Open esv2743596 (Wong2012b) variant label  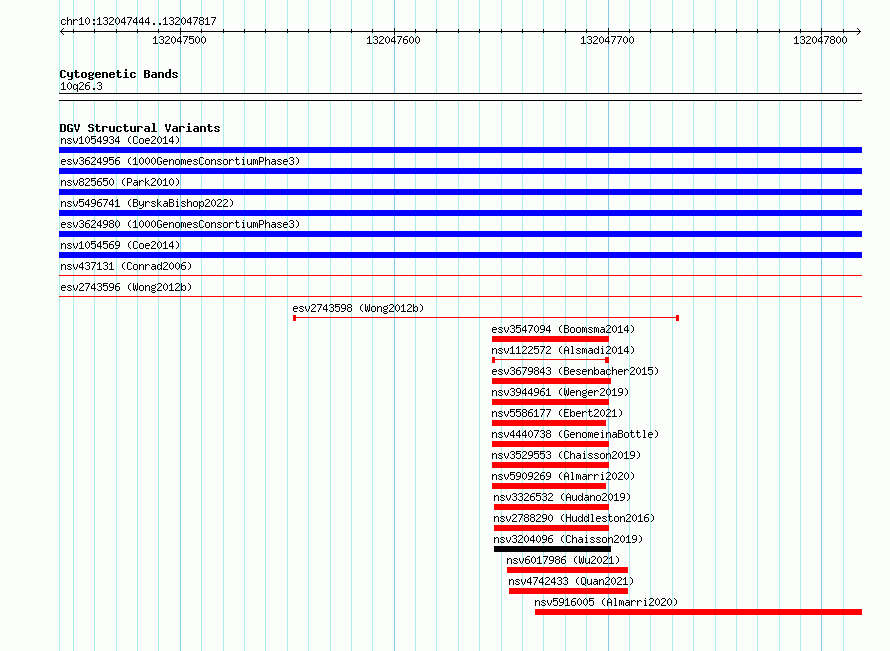(126, 287)
